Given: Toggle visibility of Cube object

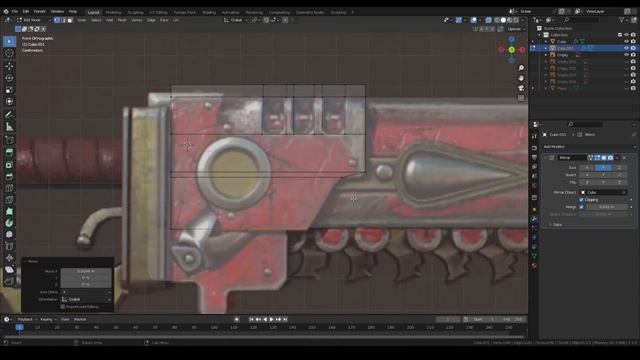Looking at the screenshot, I should 627,42.
